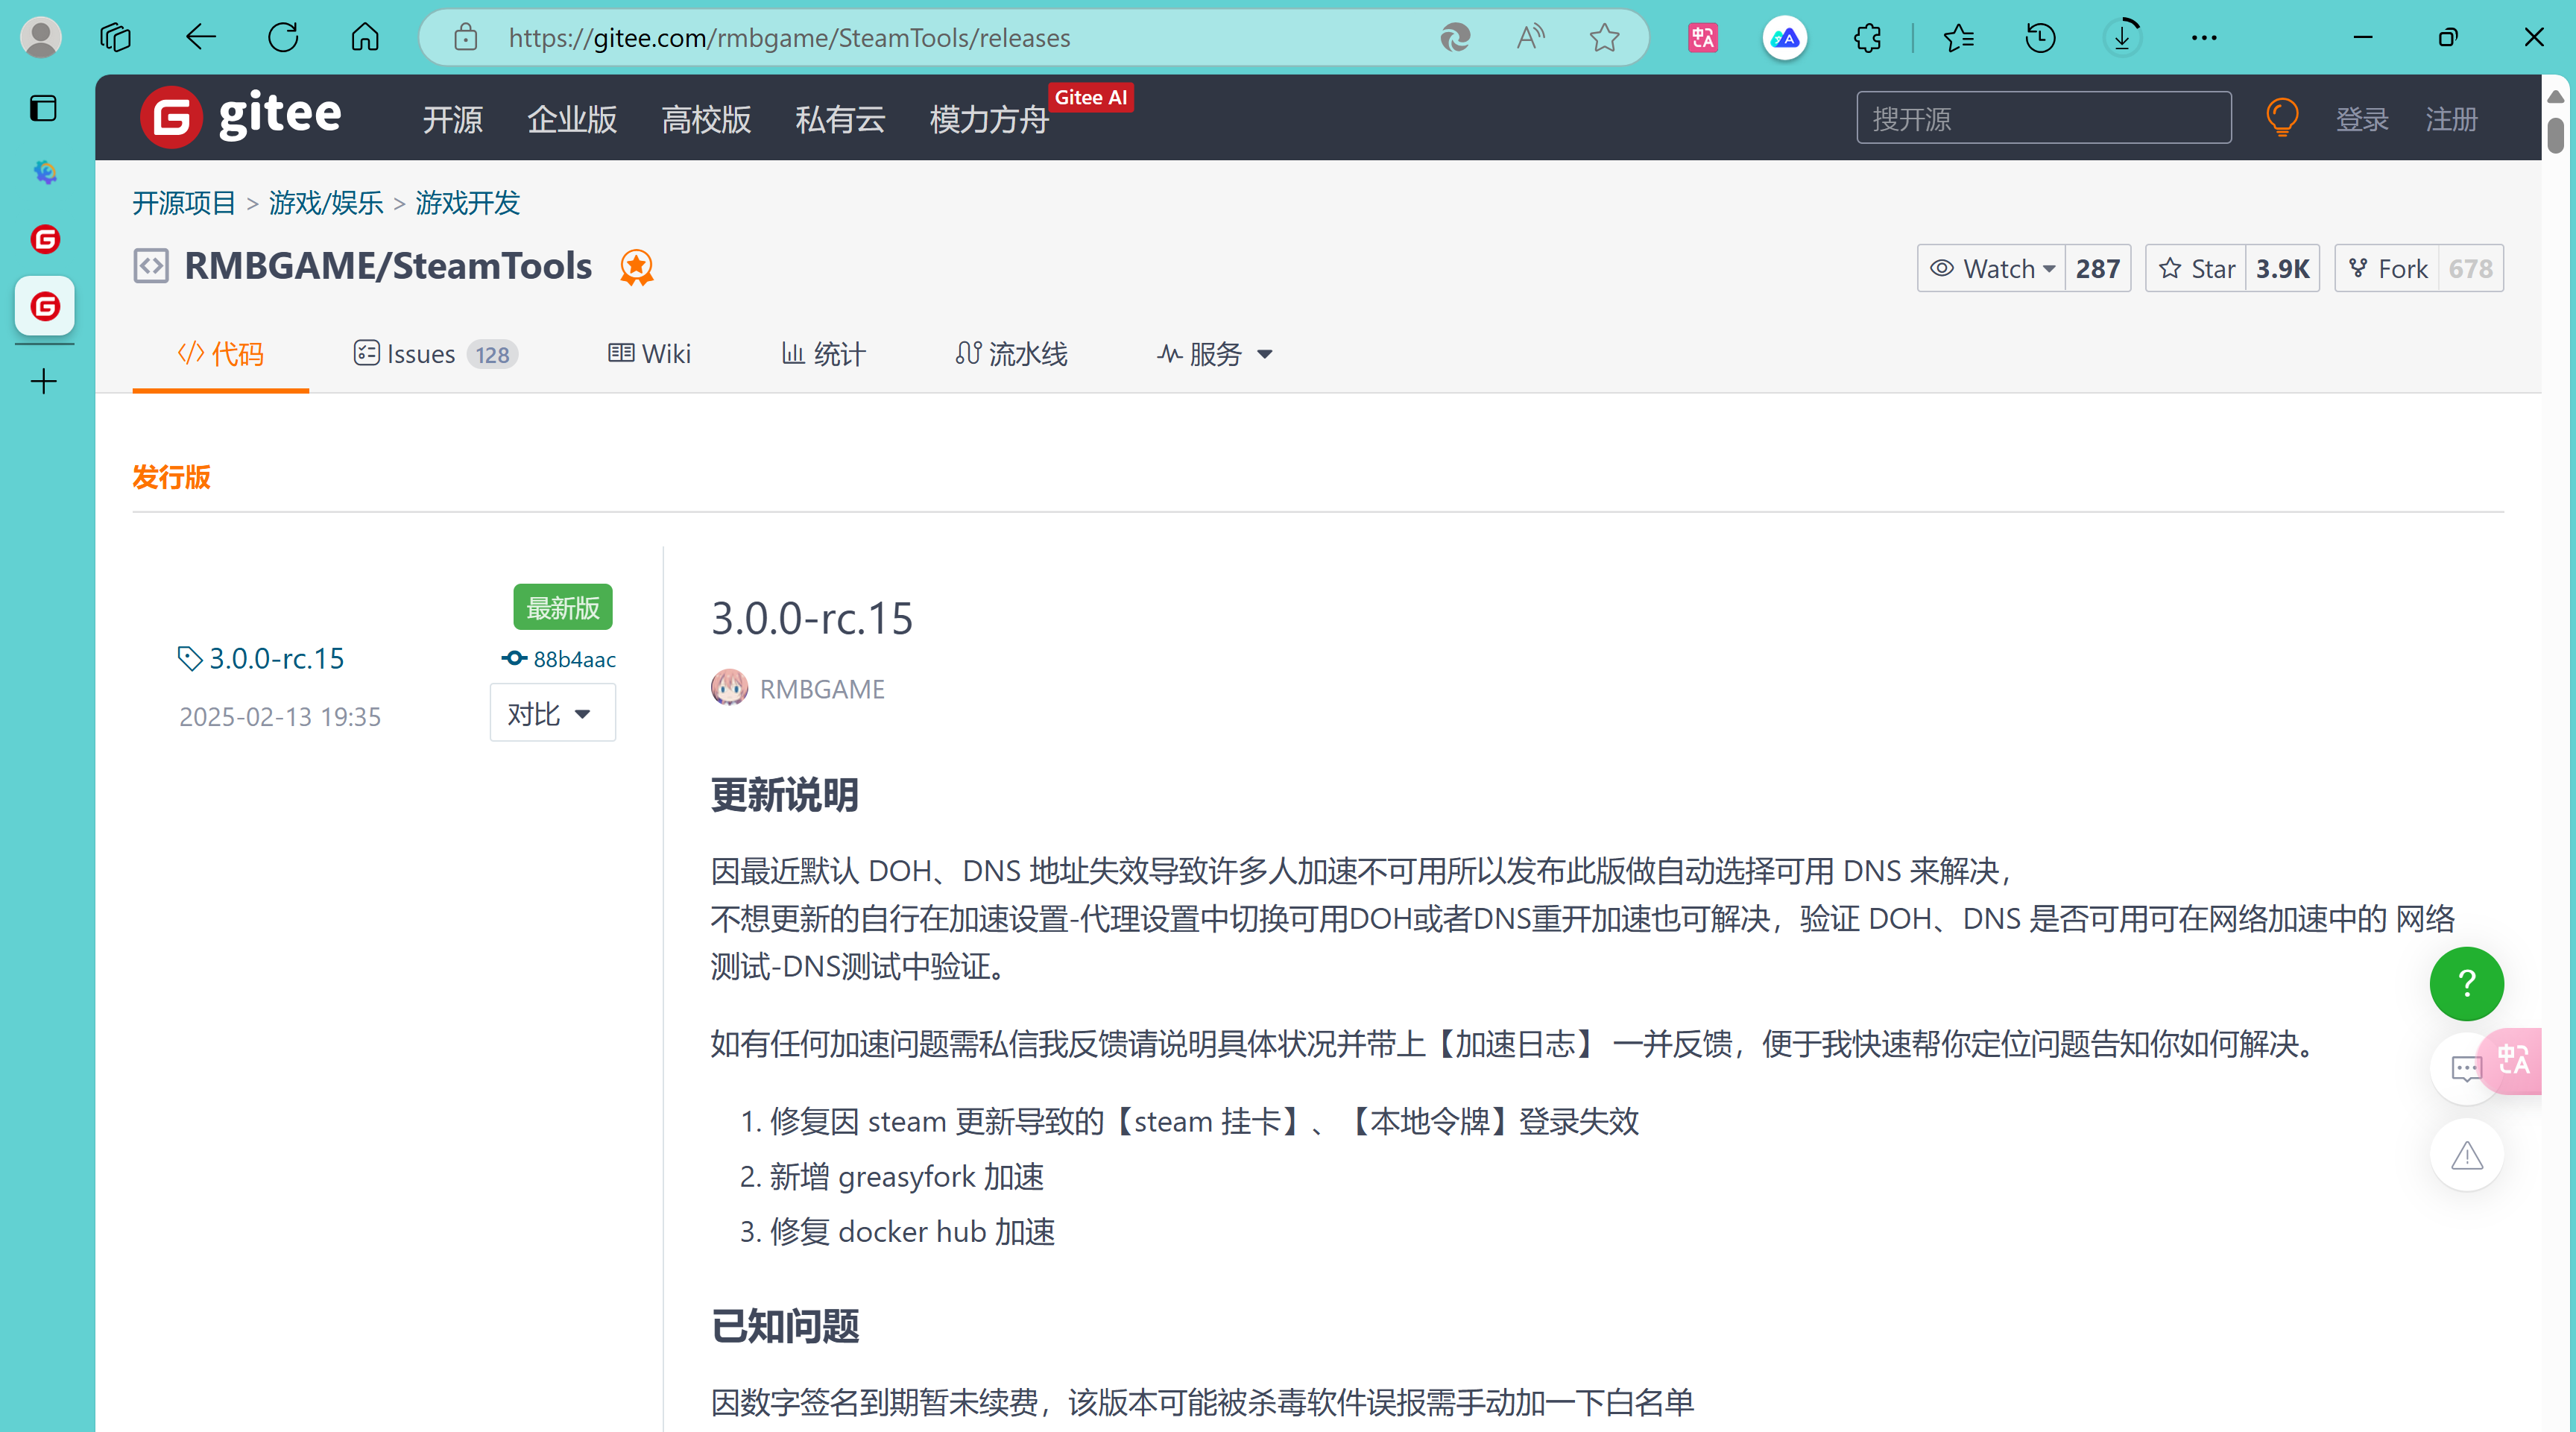Open the browser home icon

tap(365, 38)
